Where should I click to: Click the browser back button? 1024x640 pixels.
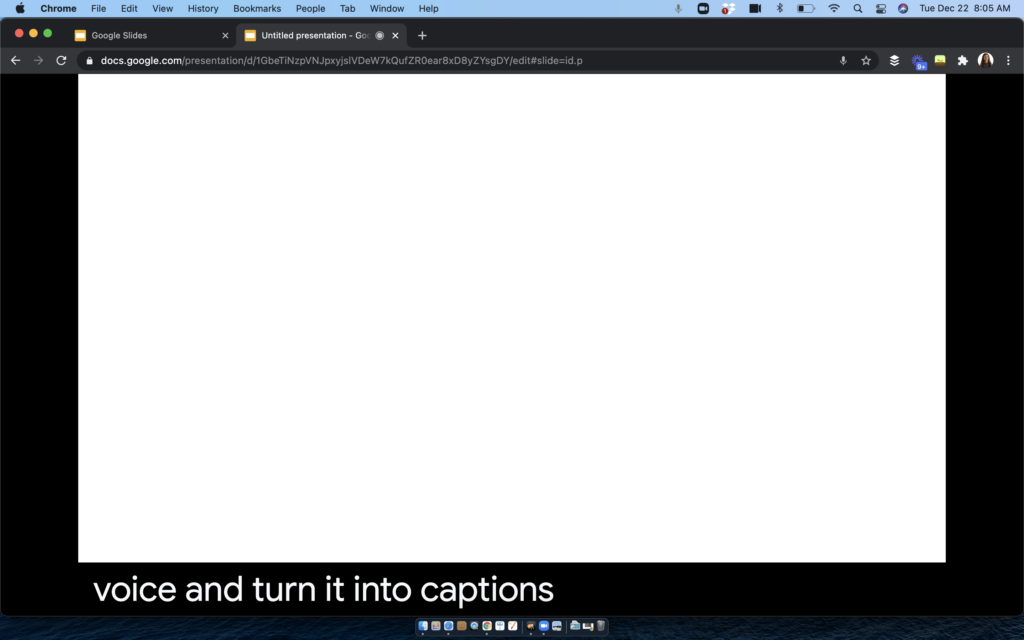coord(14,60)
